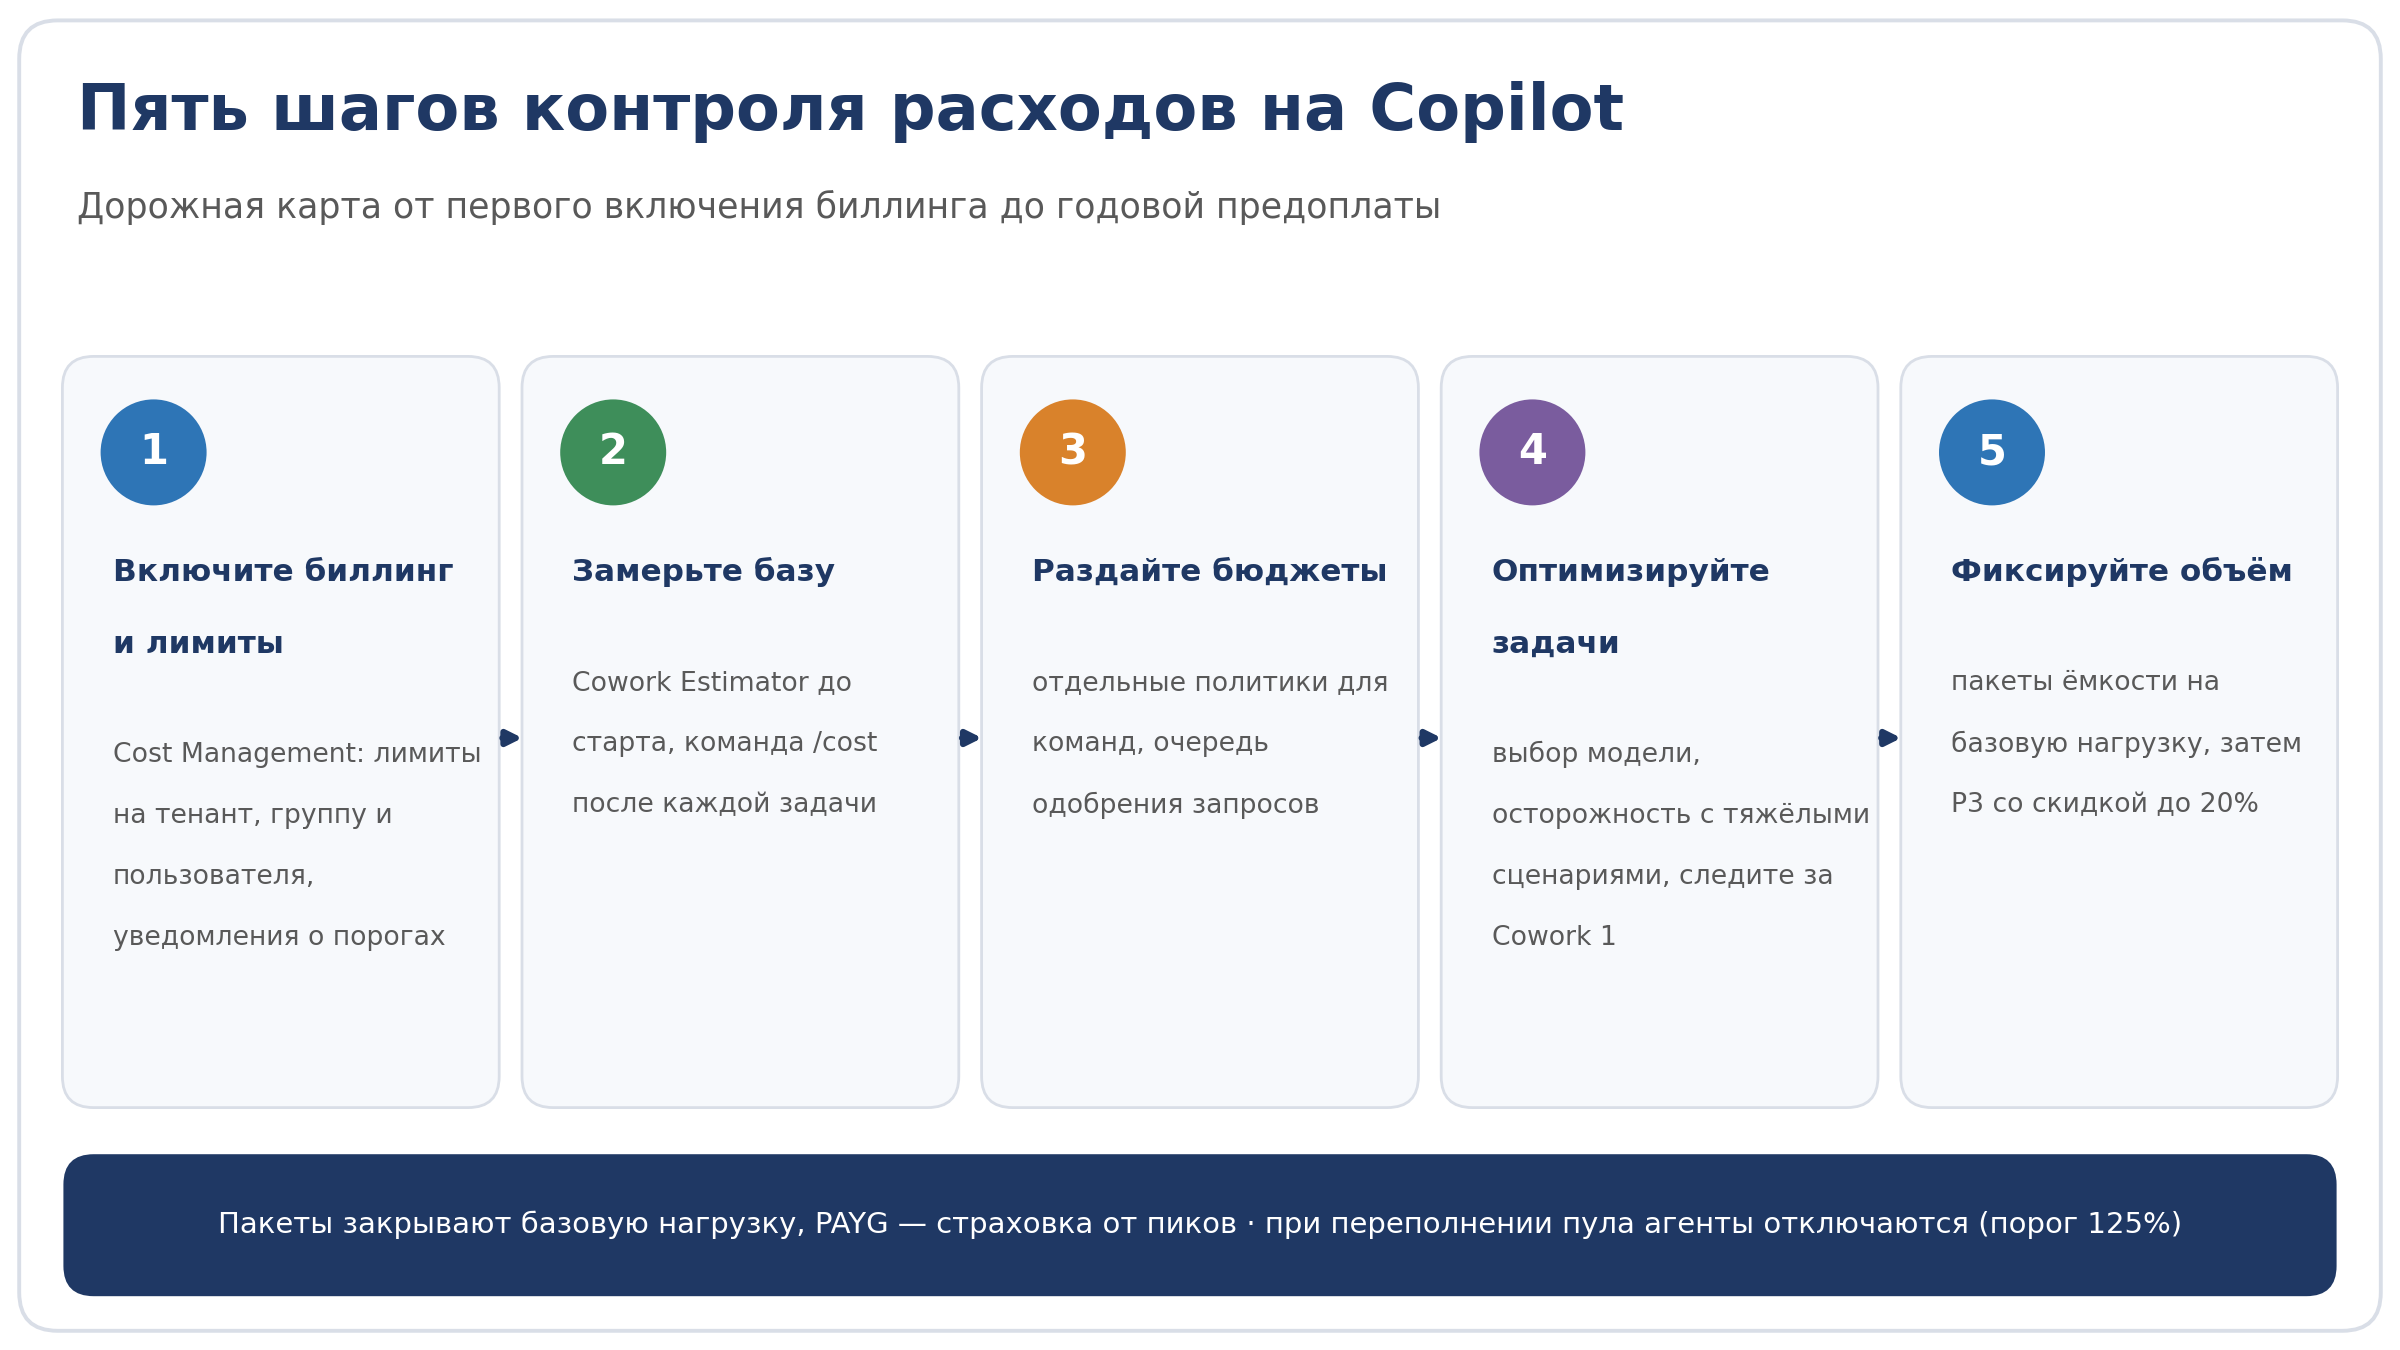The image size is (2400, 1350).
Task: Click the line 'на тенант, группу и'
Action: (x=252, y=815)
